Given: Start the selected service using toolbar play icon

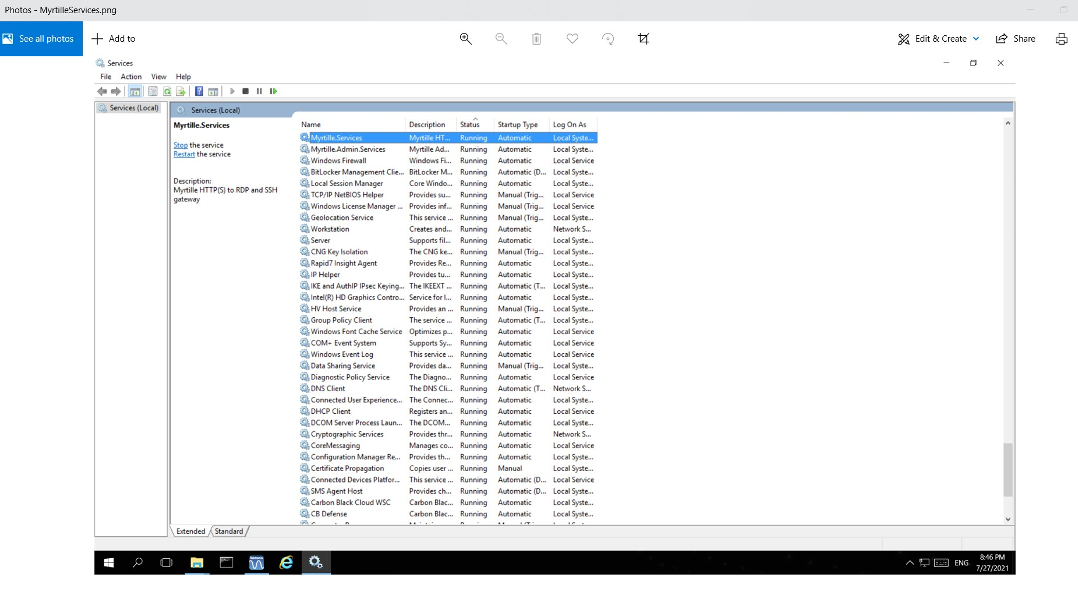Looking at the screenshot, I should pos(232,91).
